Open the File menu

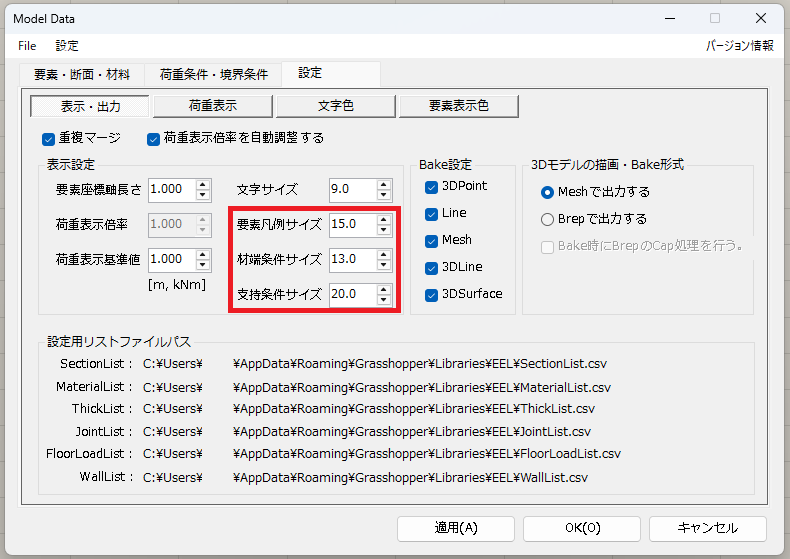click(x=27, y=46)
